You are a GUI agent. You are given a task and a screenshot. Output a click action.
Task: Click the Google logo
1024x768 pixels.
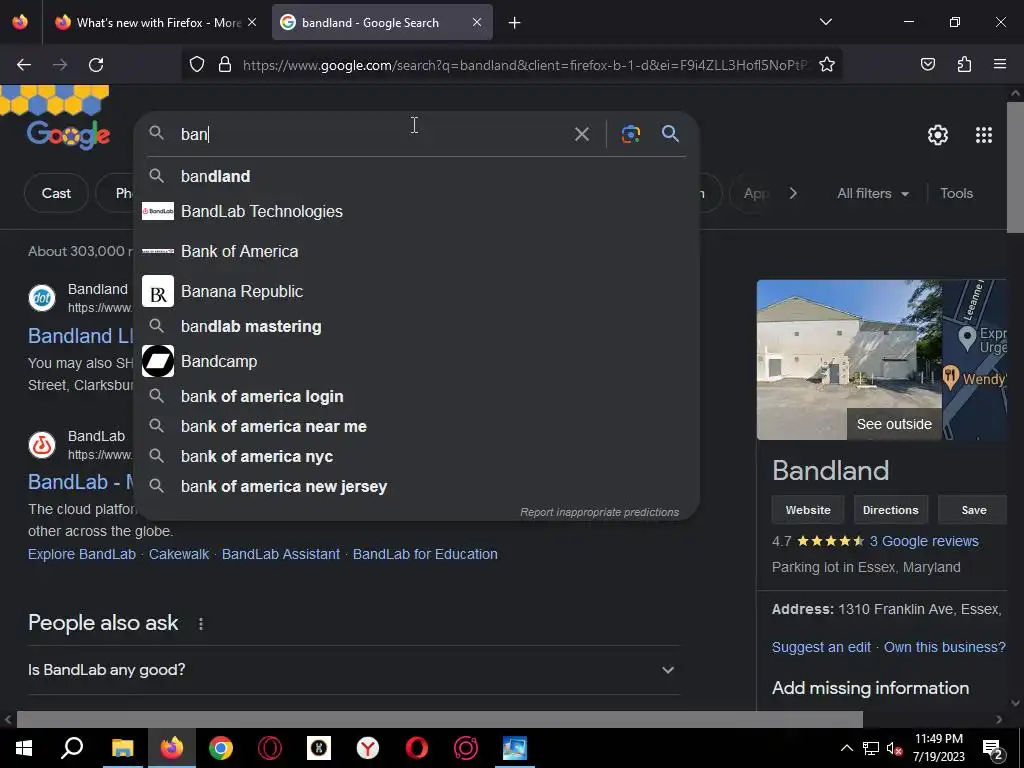(69, 135)
